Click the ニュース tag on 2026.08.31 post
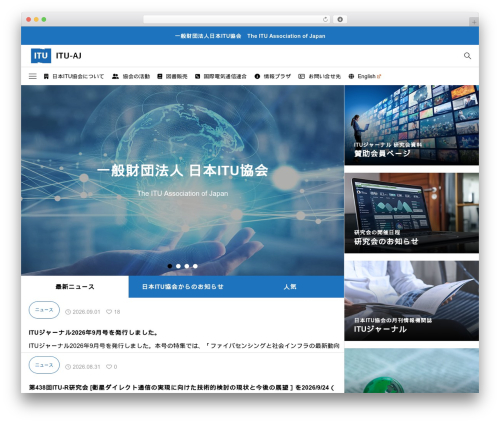This screenshot has height=423, width=500. coord(44,365)
